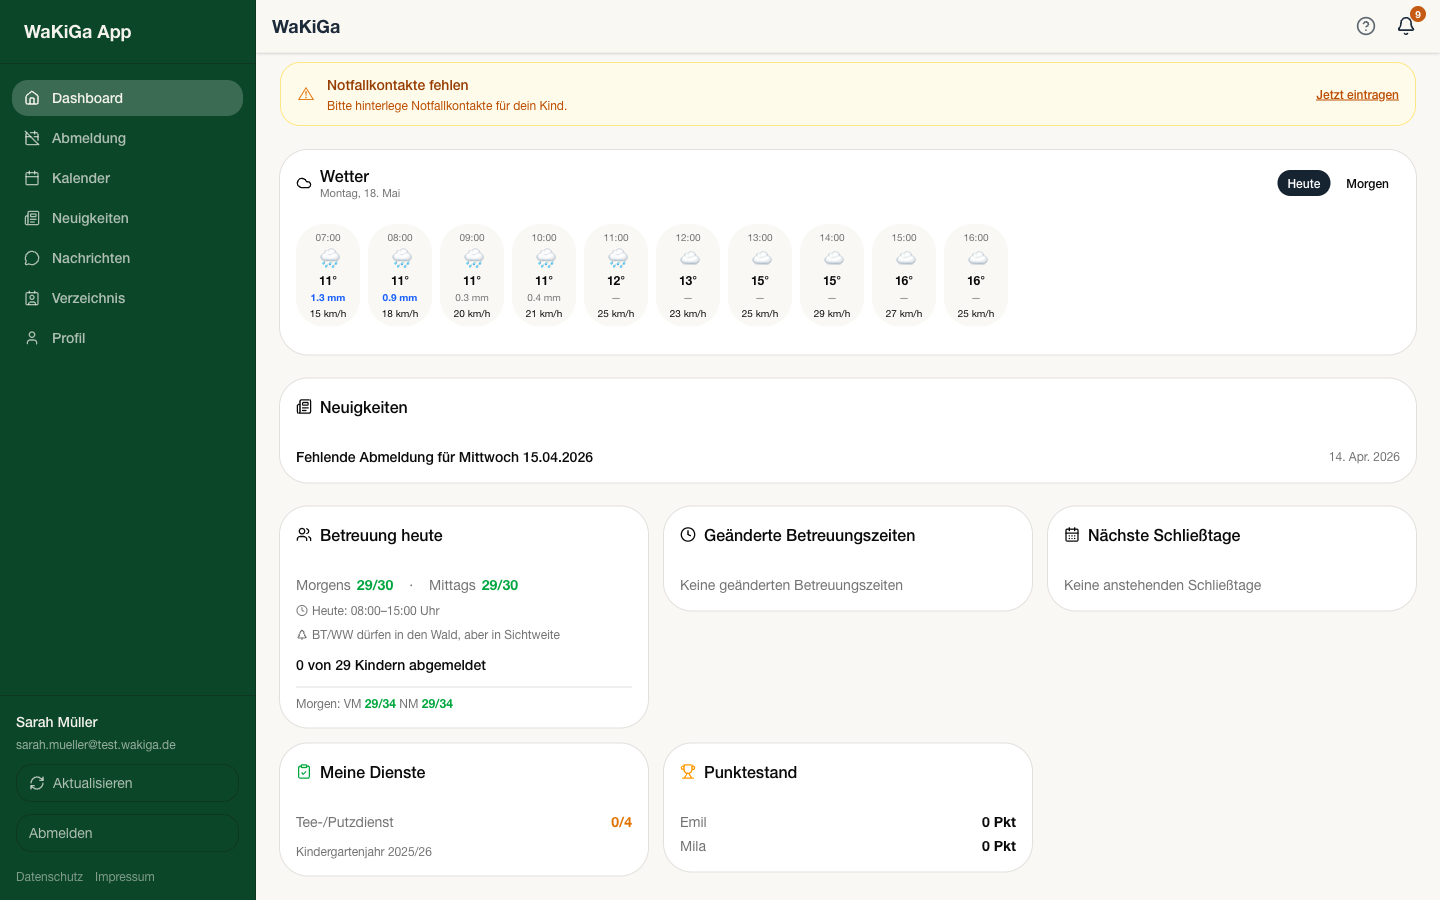Click the people icon beside Betreuung heute
1440x900 pixels.
(x=304, y=535)
